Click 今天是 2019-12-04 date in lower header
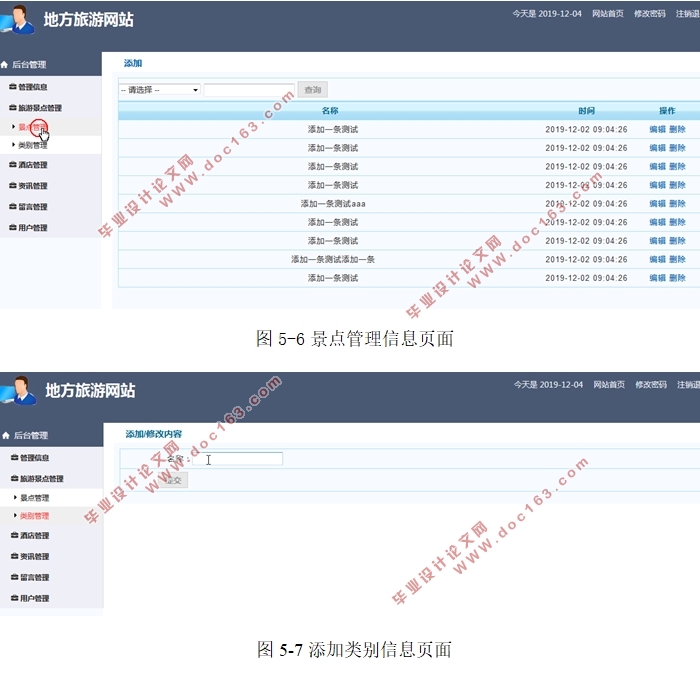Viewport: 700px width, 677px height. [x=548, y=384]
